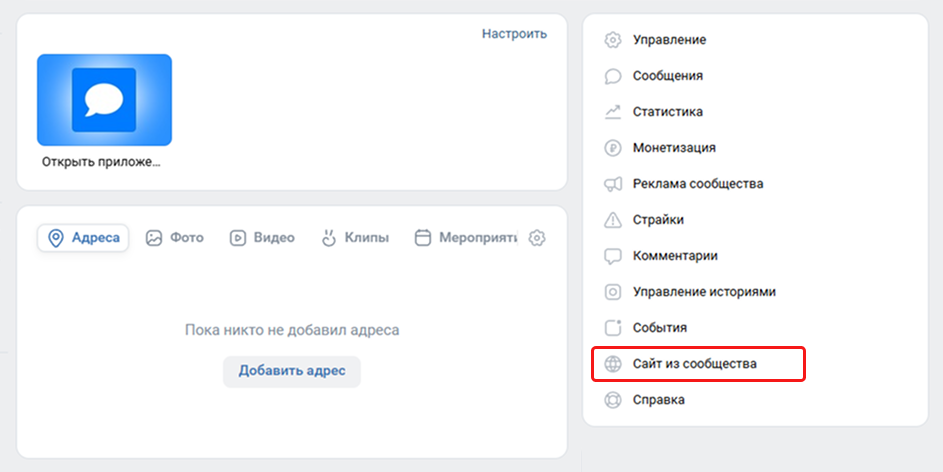Open tab settings gear next to Мероприятия
This screenshot has height=472, width=943.
pos(537,238)
